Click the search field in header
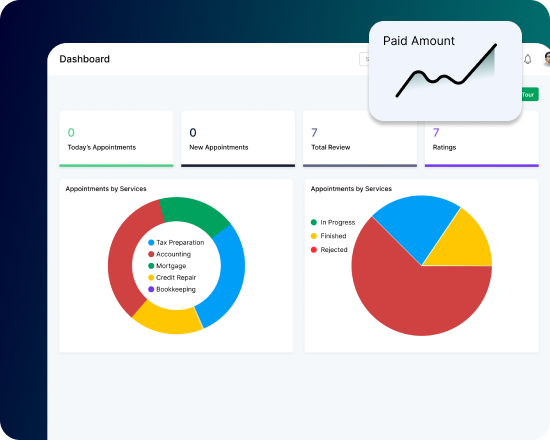550x440 pixels. click(x=364, y=59)
